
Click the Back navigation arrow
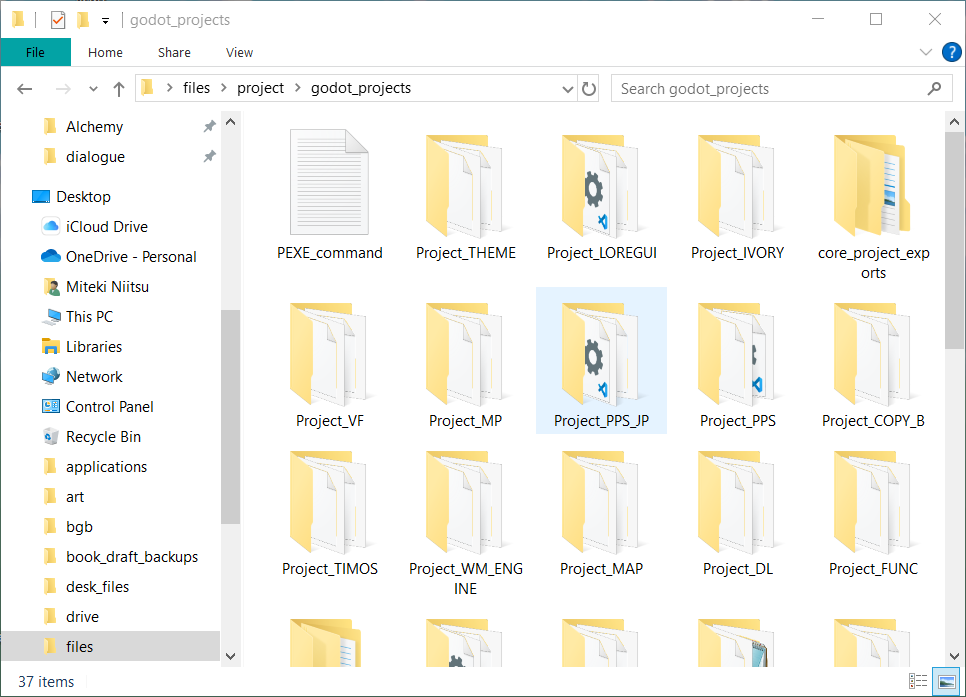25,89
